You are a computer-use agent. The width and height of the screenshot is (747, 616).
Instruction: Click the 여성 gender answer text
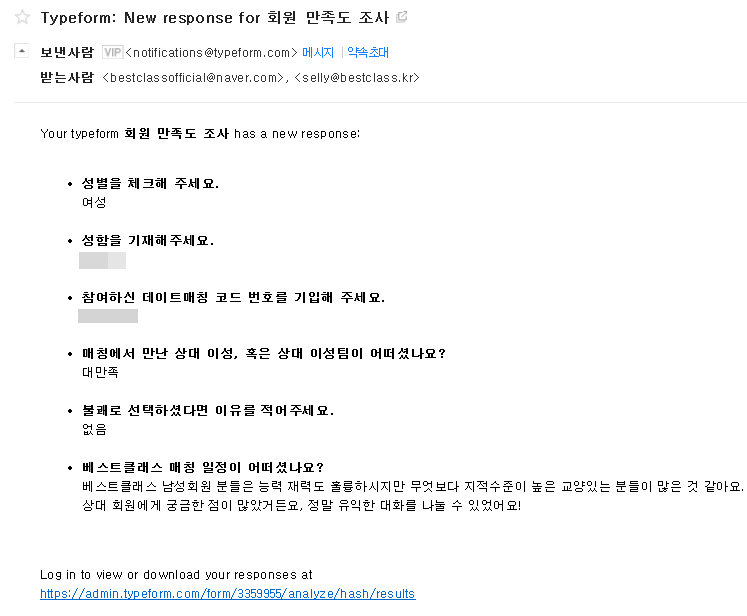pyautogui.click(x=94, y=202)
